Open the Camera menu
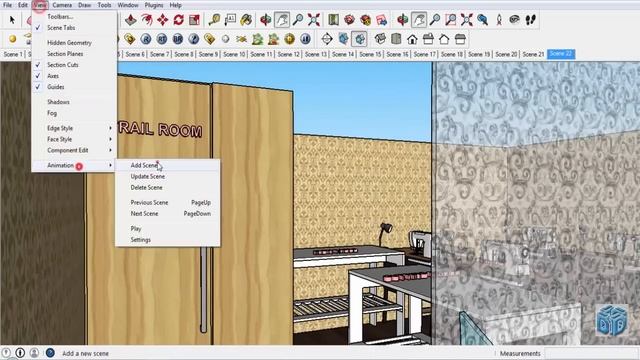The width and height of the screenshot is (640, 360). [62, 5]
